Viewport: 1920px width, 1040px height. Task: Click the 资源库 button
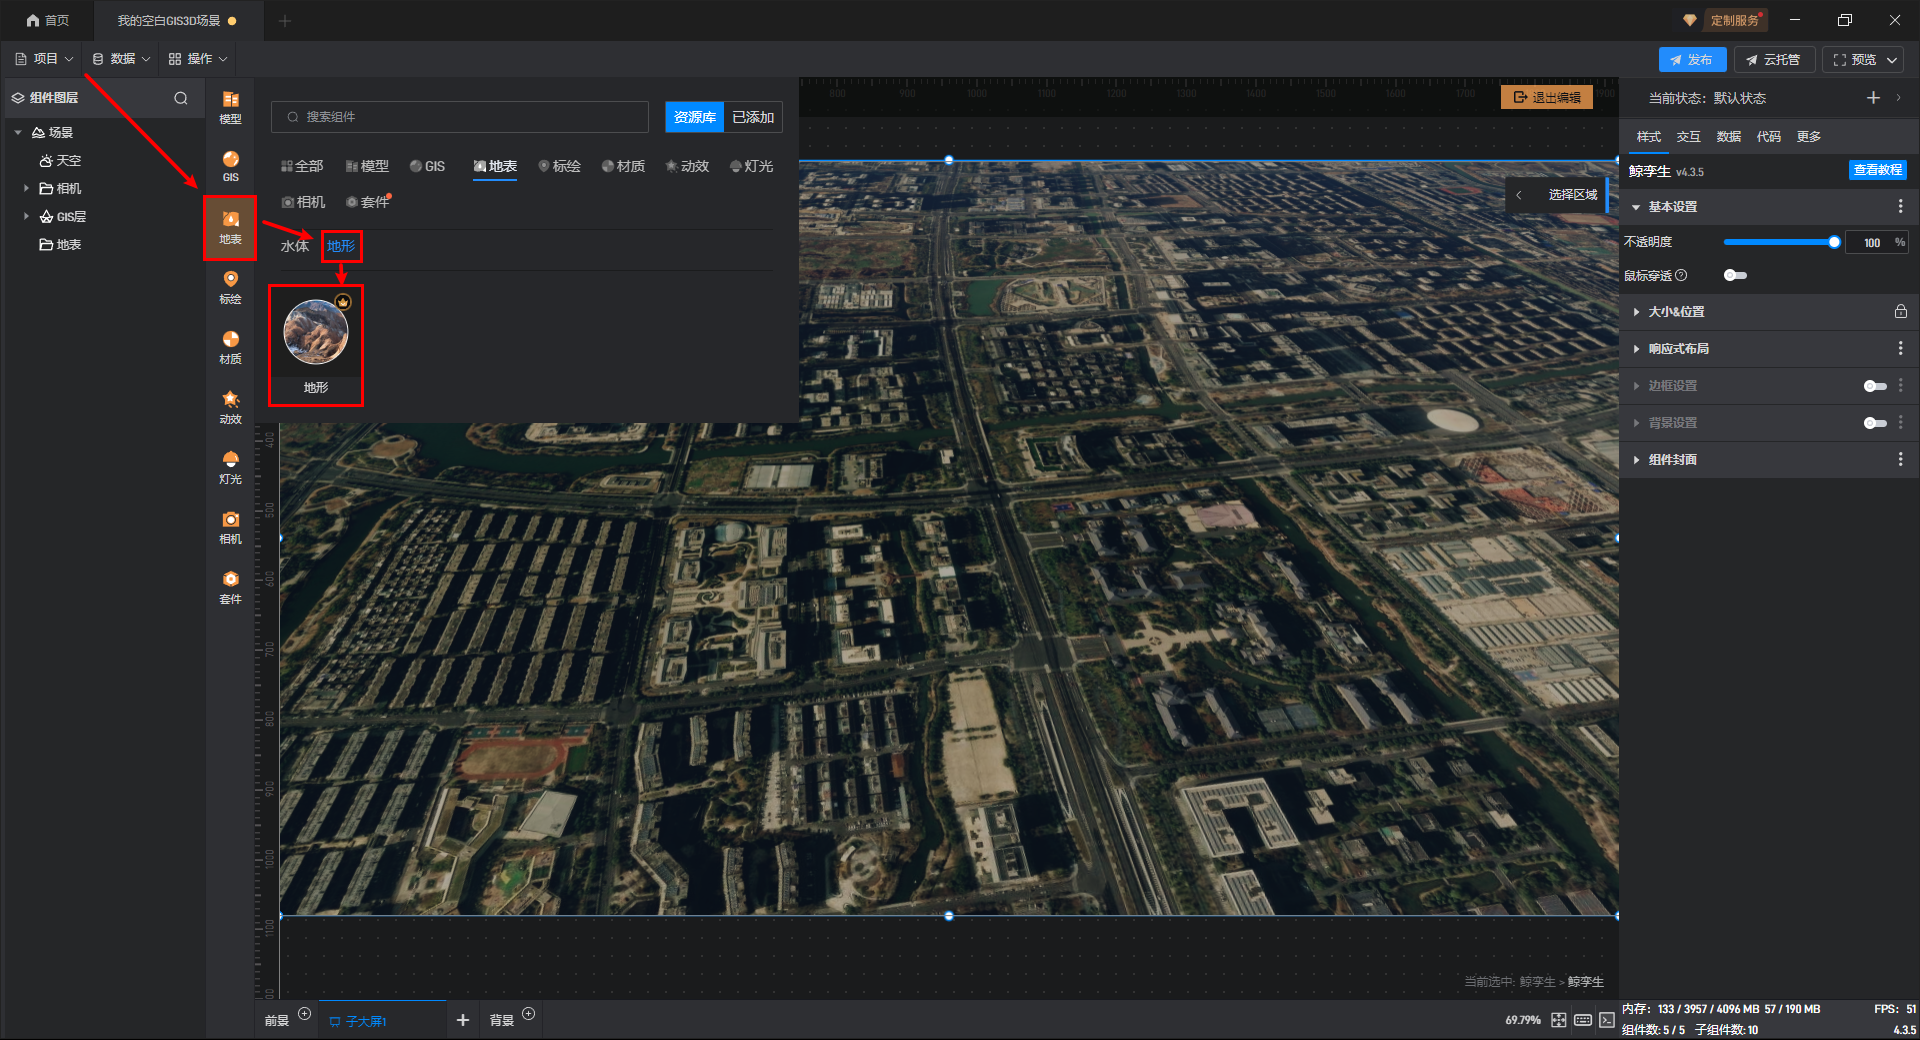coord(695,117)
